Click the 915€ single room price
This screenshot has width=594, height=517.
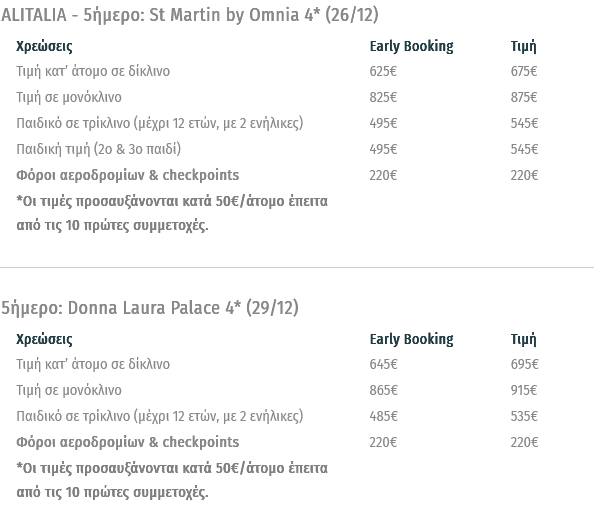click(x=524, y=390)
